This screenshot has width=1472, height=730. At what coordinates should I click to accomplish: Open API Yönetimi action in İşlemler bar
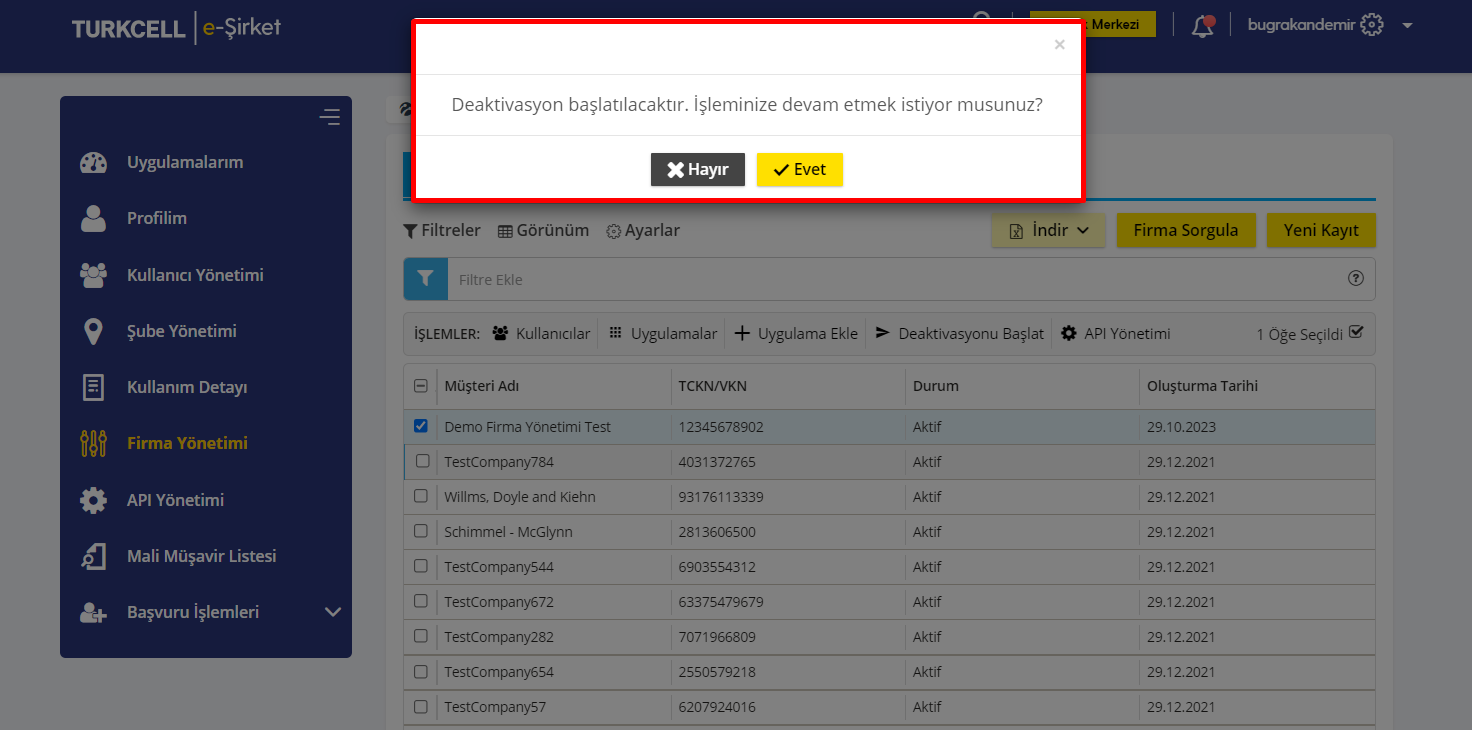point(1115,334)
